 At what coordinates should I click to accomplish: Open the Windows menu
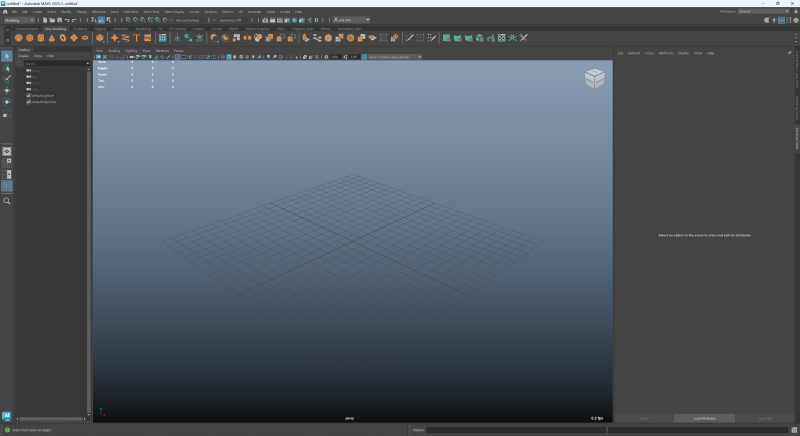pyautogui.click(x=99, y=11)
